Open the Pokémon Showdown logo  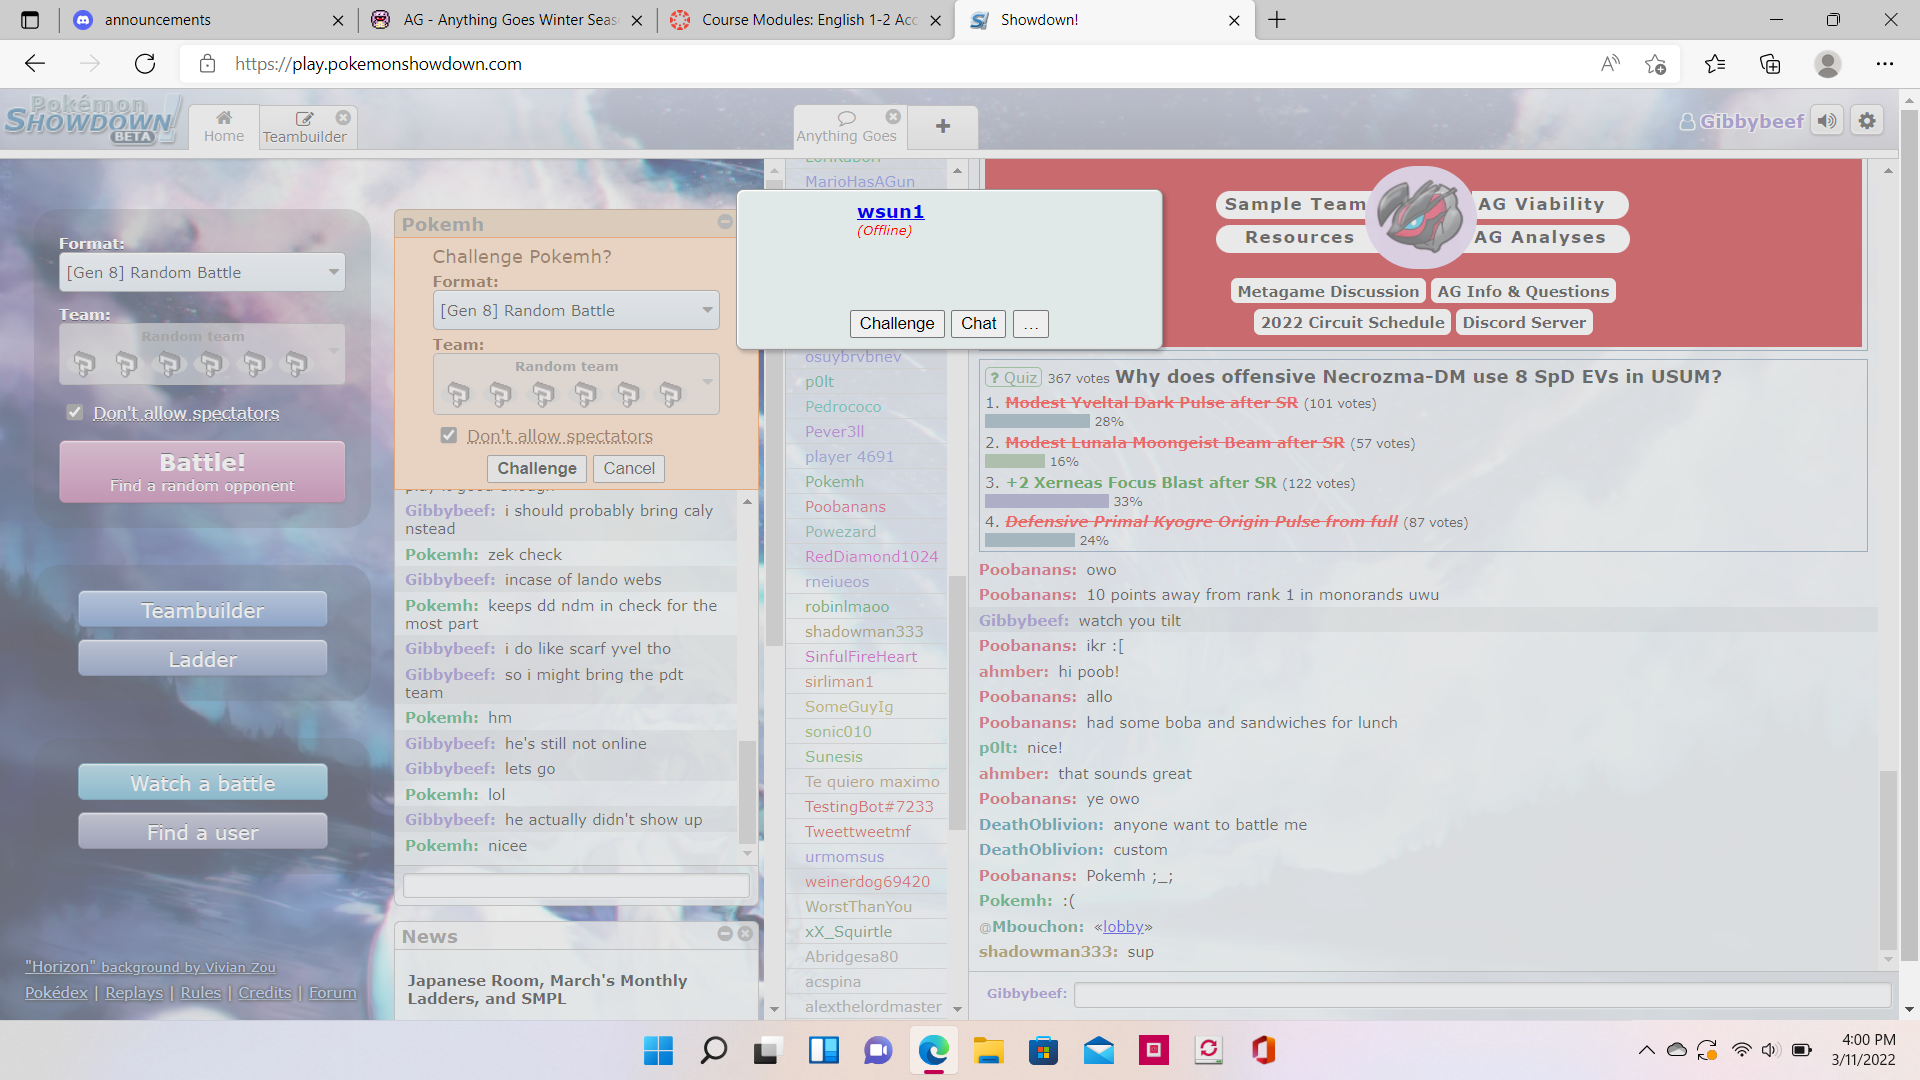pyautogui.click(x=92, y=120)
